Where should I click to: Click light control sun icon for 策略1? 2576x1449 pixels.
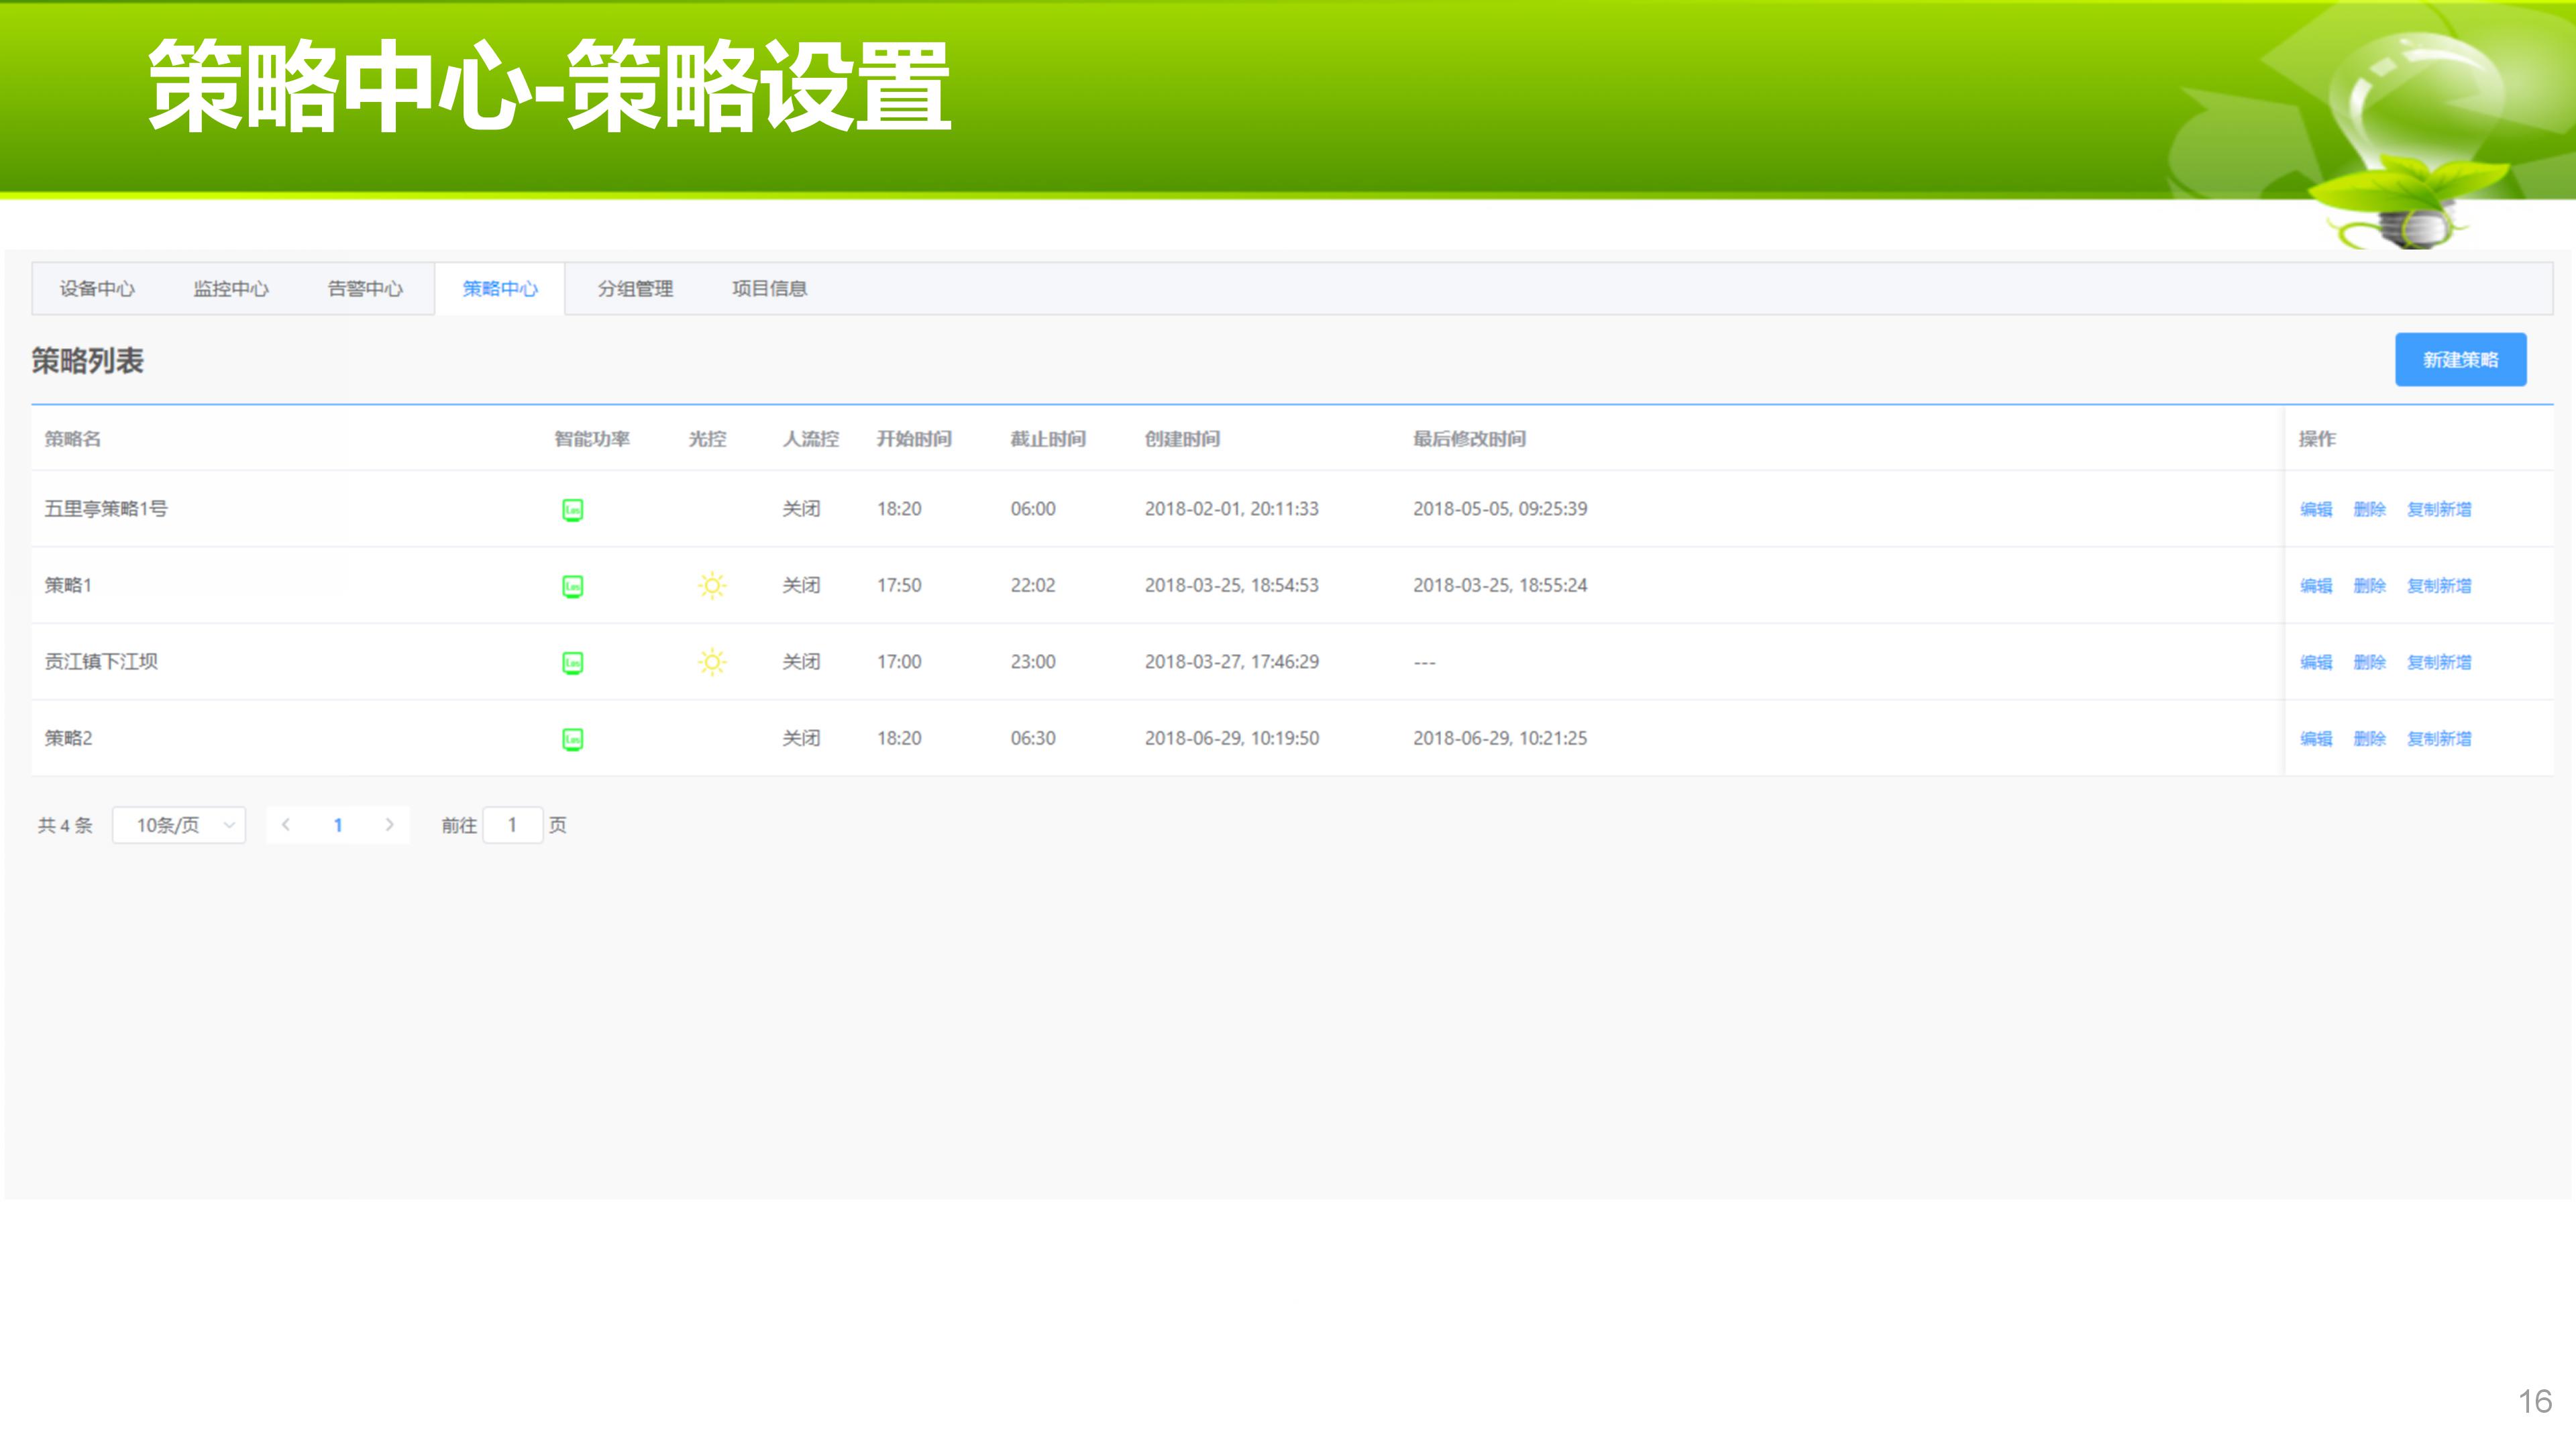pos(711,585)
